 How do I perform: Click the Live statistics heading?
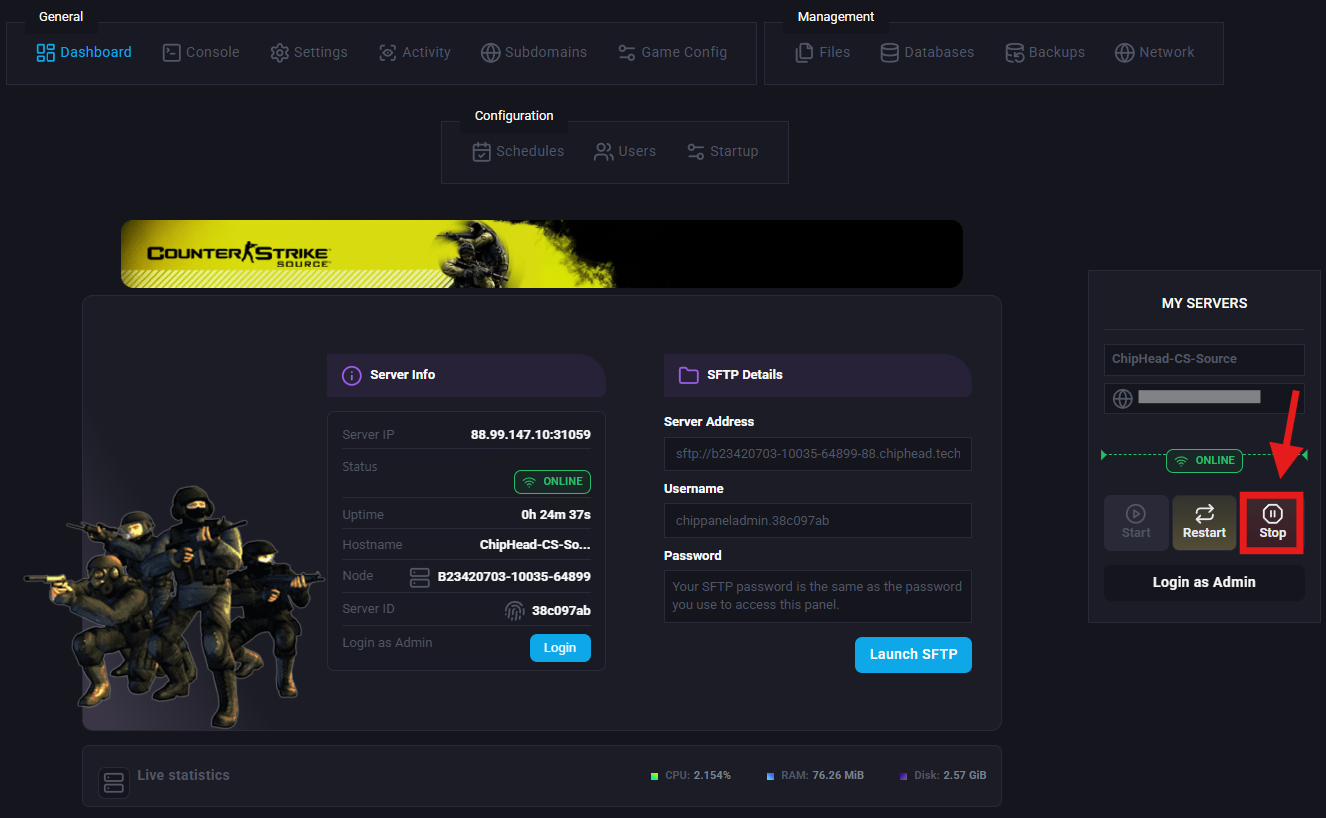pyautogui.click(x=183, y=775)
